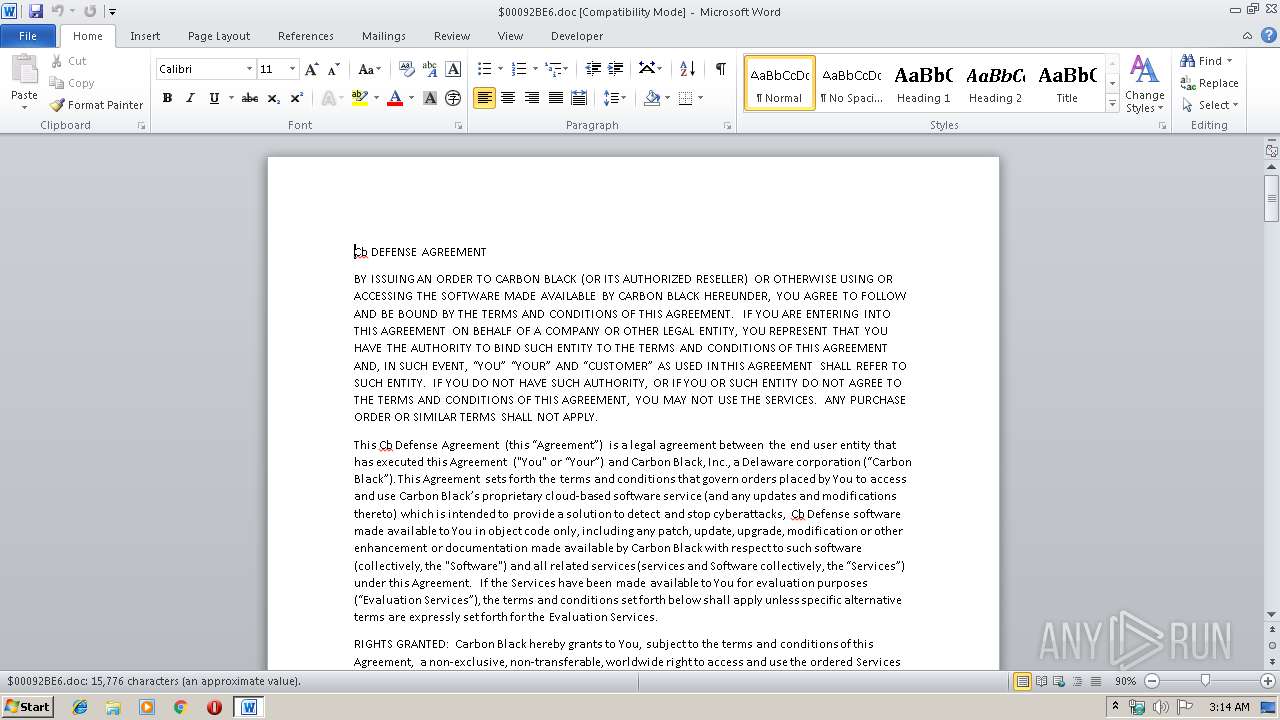Toggle Italic formatting
The width and height of the screenshot is (1280, 720).
pos(190,98)
